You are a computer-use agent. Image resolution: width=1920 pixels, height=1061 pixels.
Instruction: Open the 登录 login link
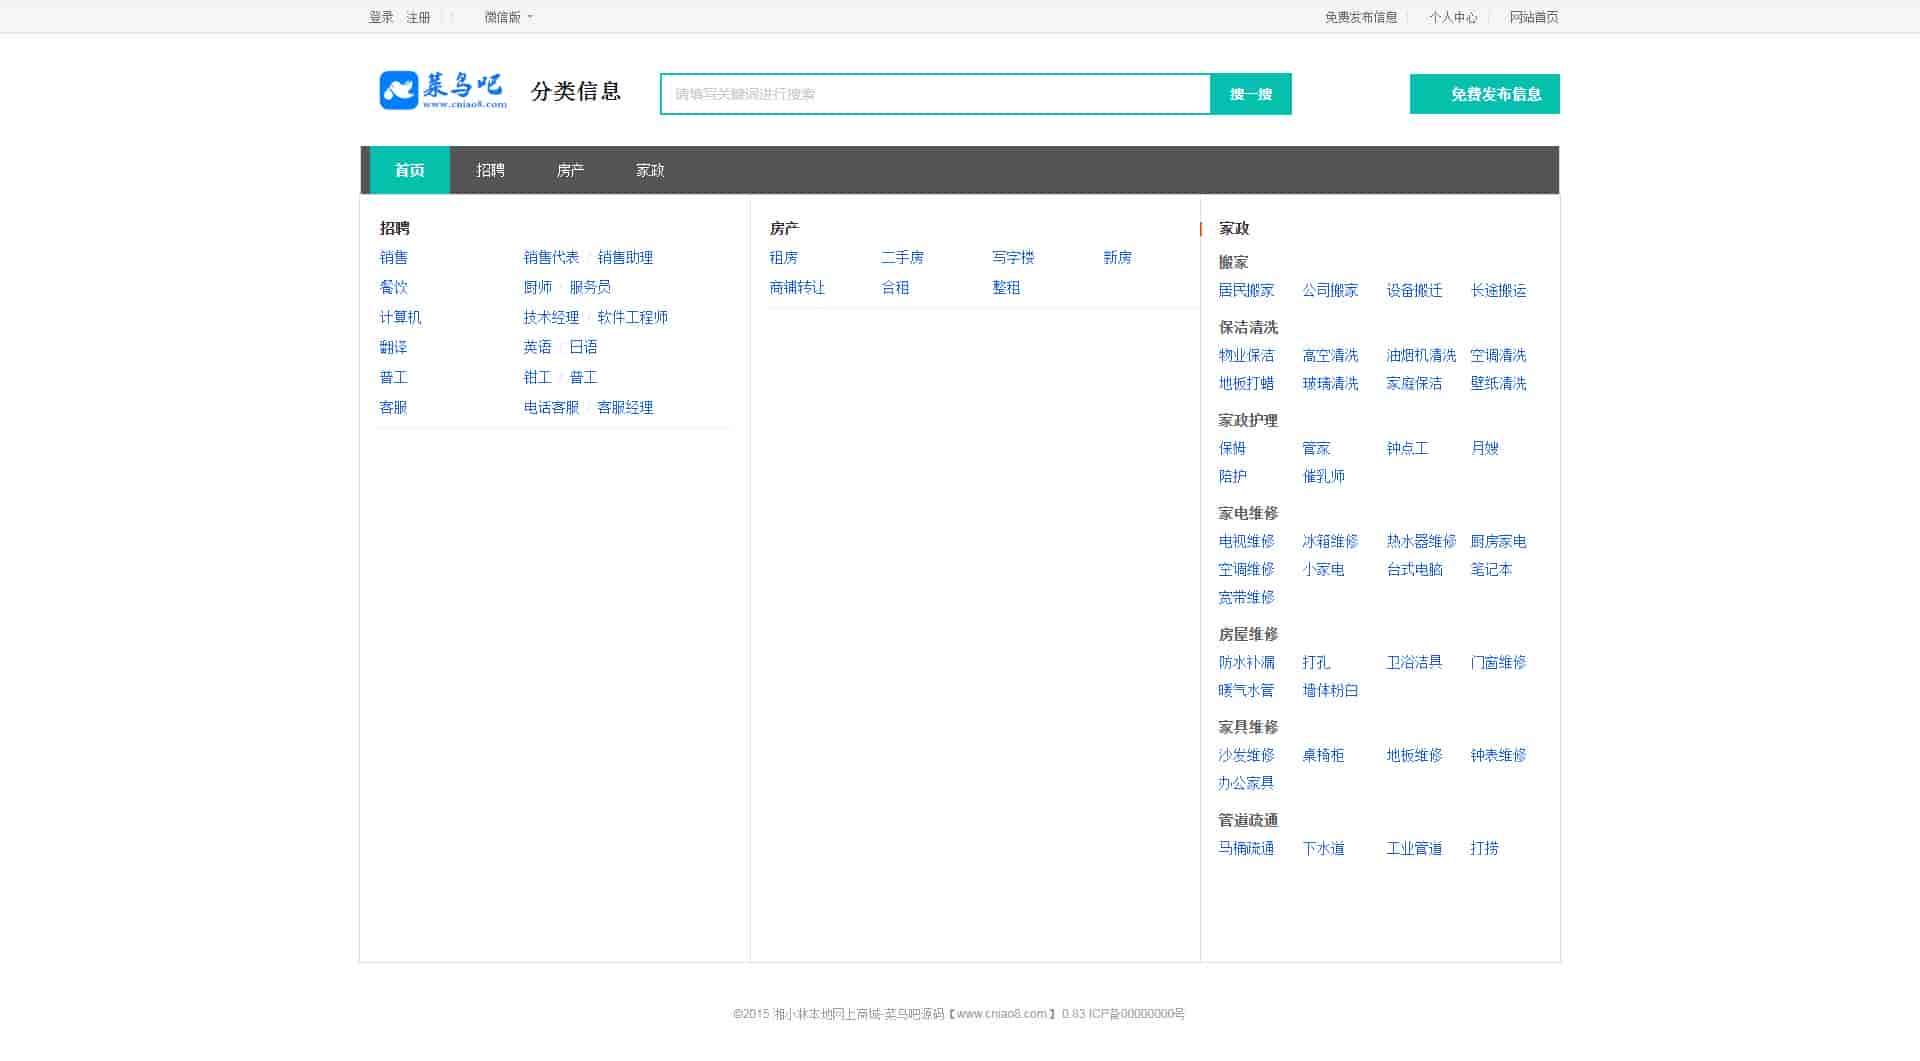pyautogui.click(x=381, y=17)
